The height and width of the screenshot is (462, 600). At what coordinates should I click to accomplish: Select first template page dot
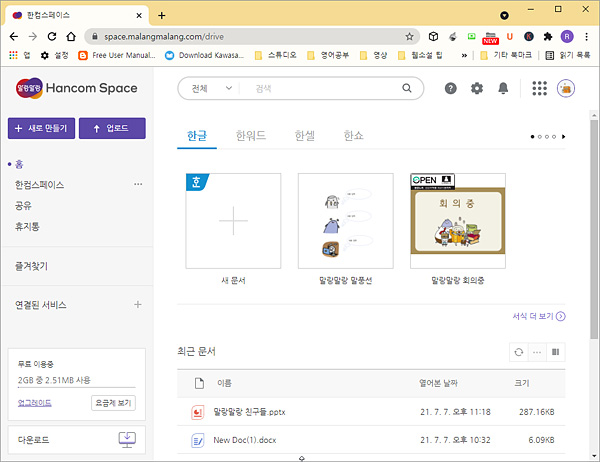[532, 137]
